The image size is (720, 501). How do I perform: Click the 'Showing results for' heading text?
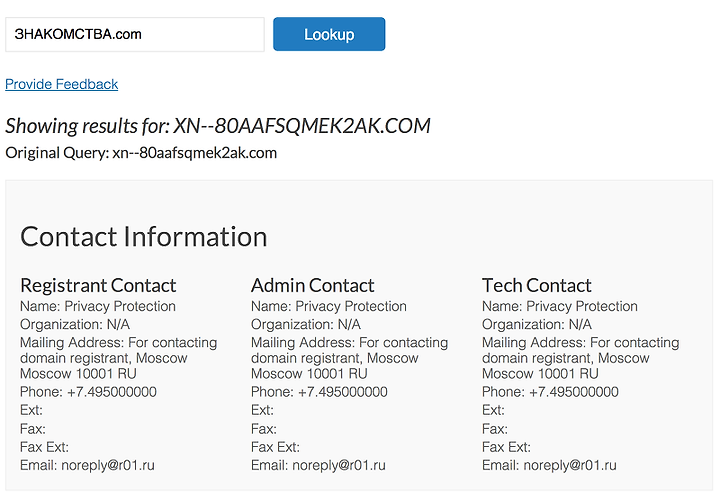tap(218, 126)
